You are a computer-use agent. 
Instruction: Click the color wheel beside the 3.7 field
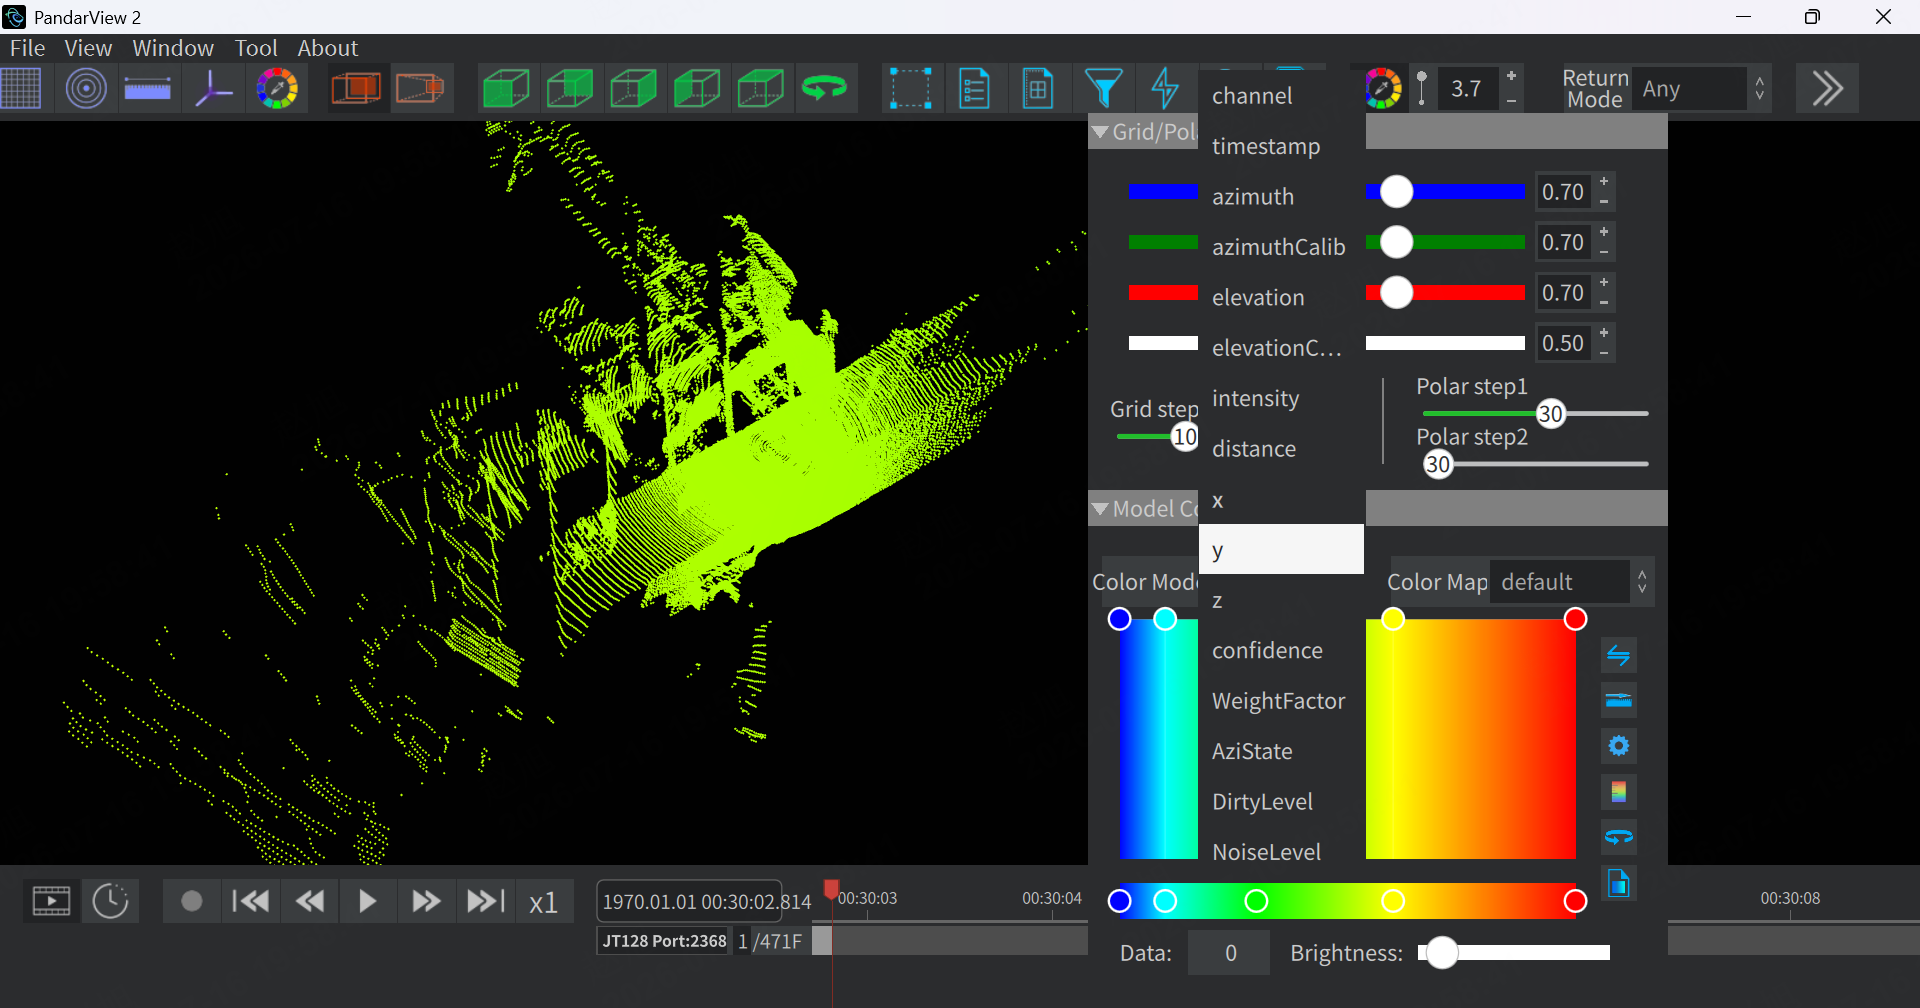pyautogui.click(x=1383, y=89)
